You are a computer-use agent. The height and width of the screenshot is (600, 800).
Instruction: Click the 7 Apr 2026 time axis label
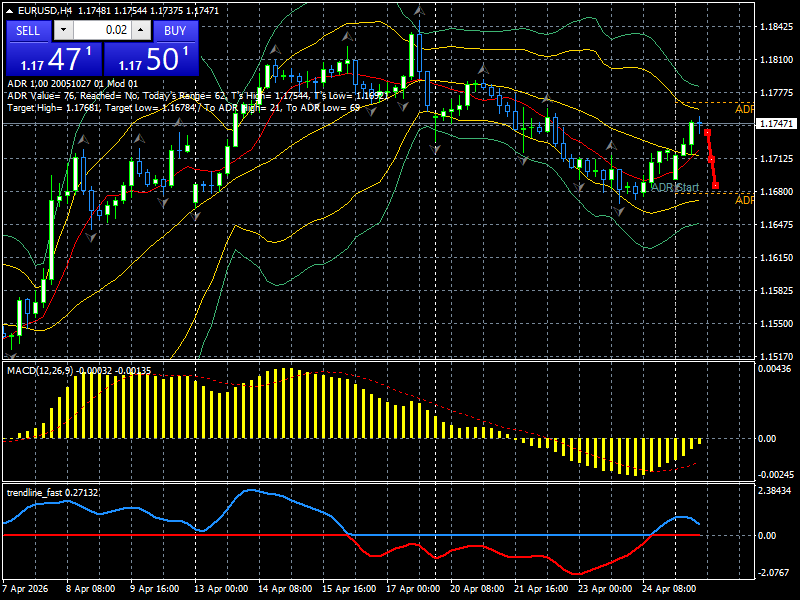coord(25,589)
